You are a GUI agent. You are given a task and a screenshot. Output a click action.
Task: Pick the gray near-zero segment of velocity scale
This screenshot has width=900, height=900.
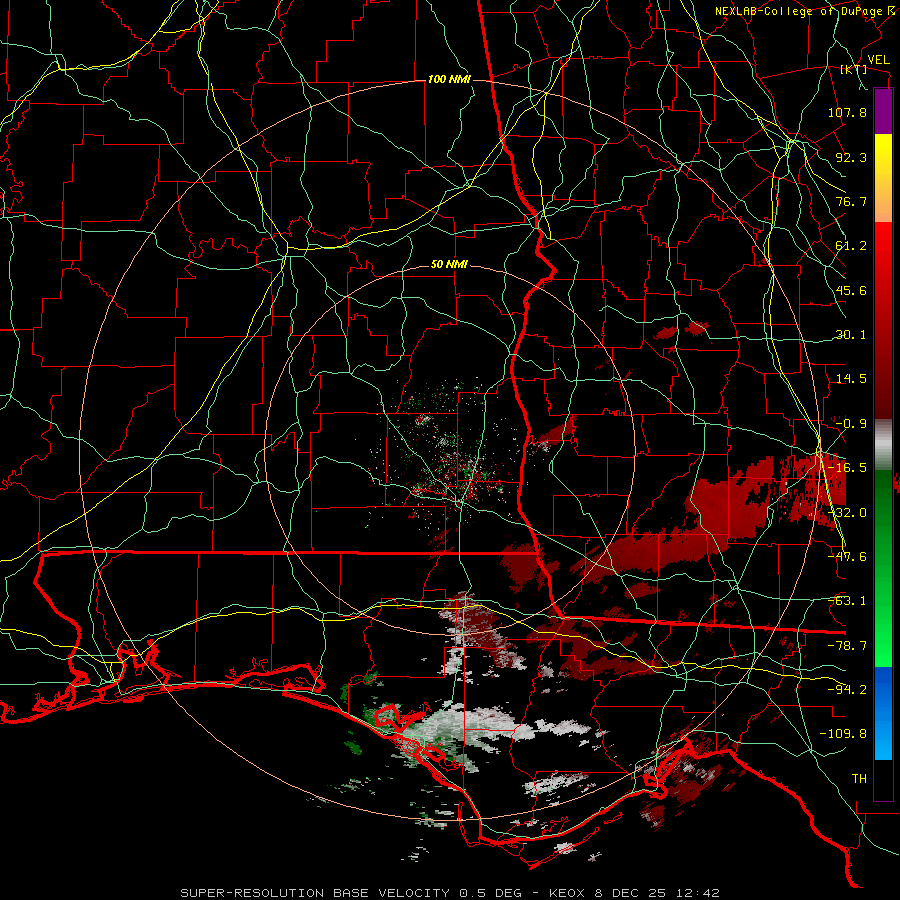[x=883, y=445]
